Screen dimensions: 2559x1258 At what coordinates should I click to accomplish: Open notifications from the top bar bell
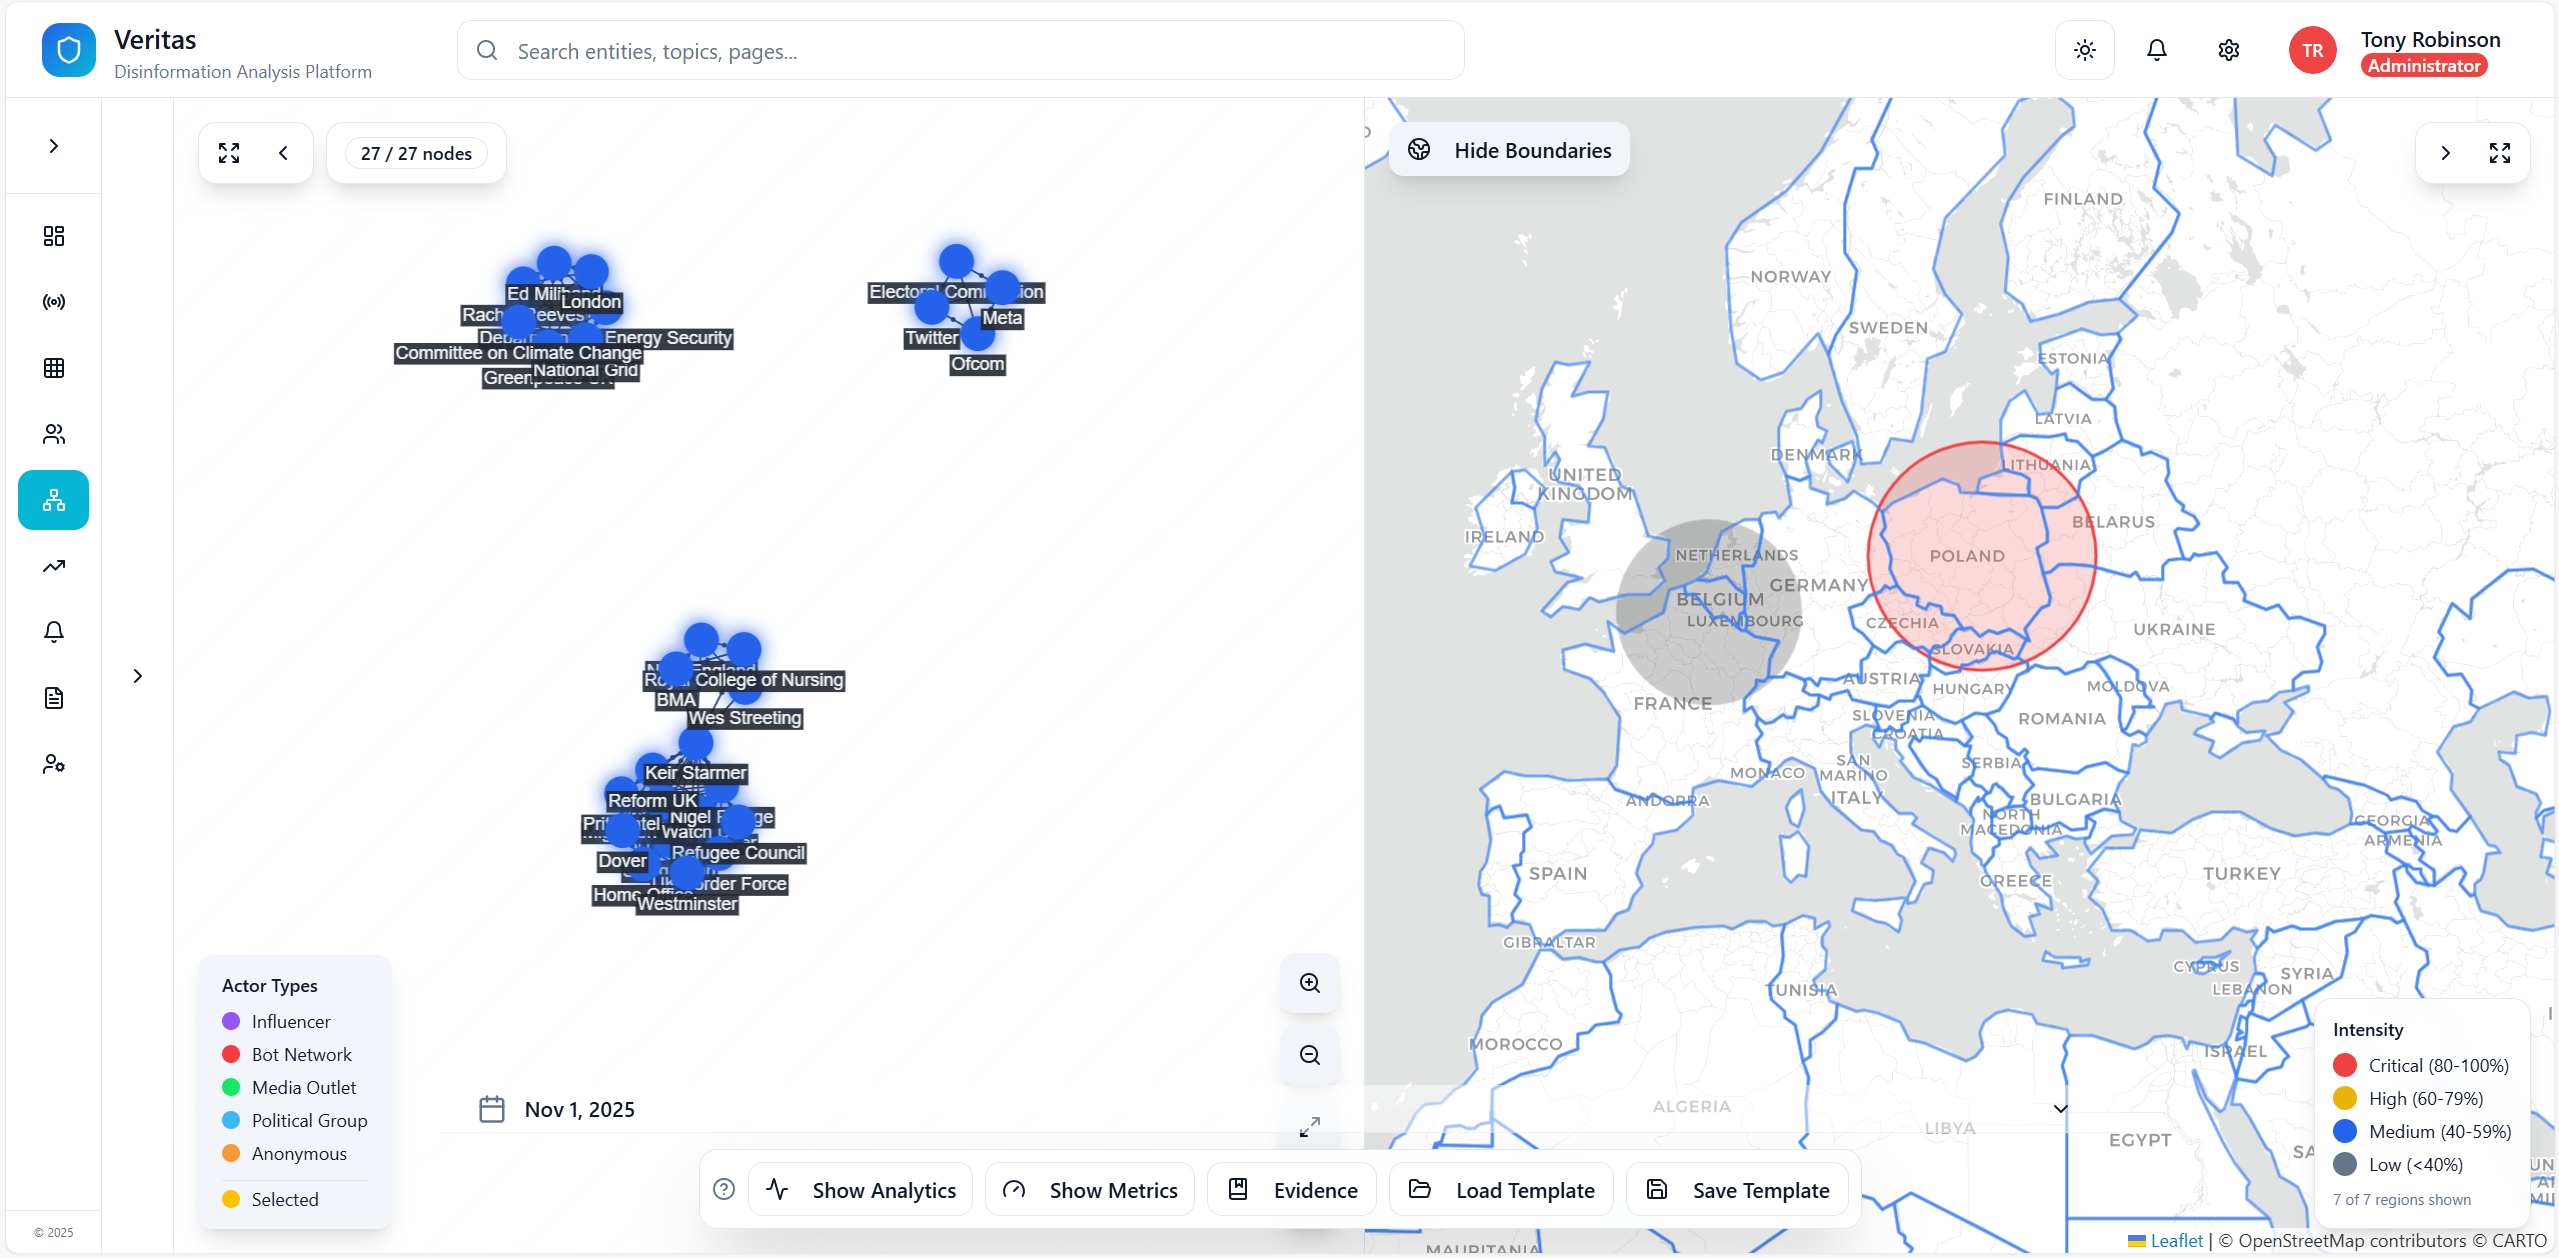pyautogui.click(x=2155, y=49)
